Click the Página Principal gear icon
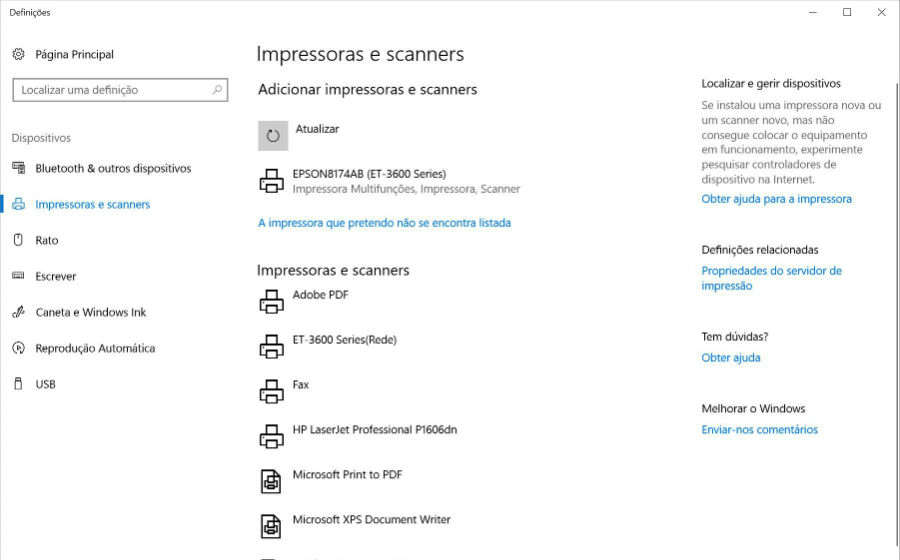The height and width of the screenshot is (560, 900). [x=18, y=55]
